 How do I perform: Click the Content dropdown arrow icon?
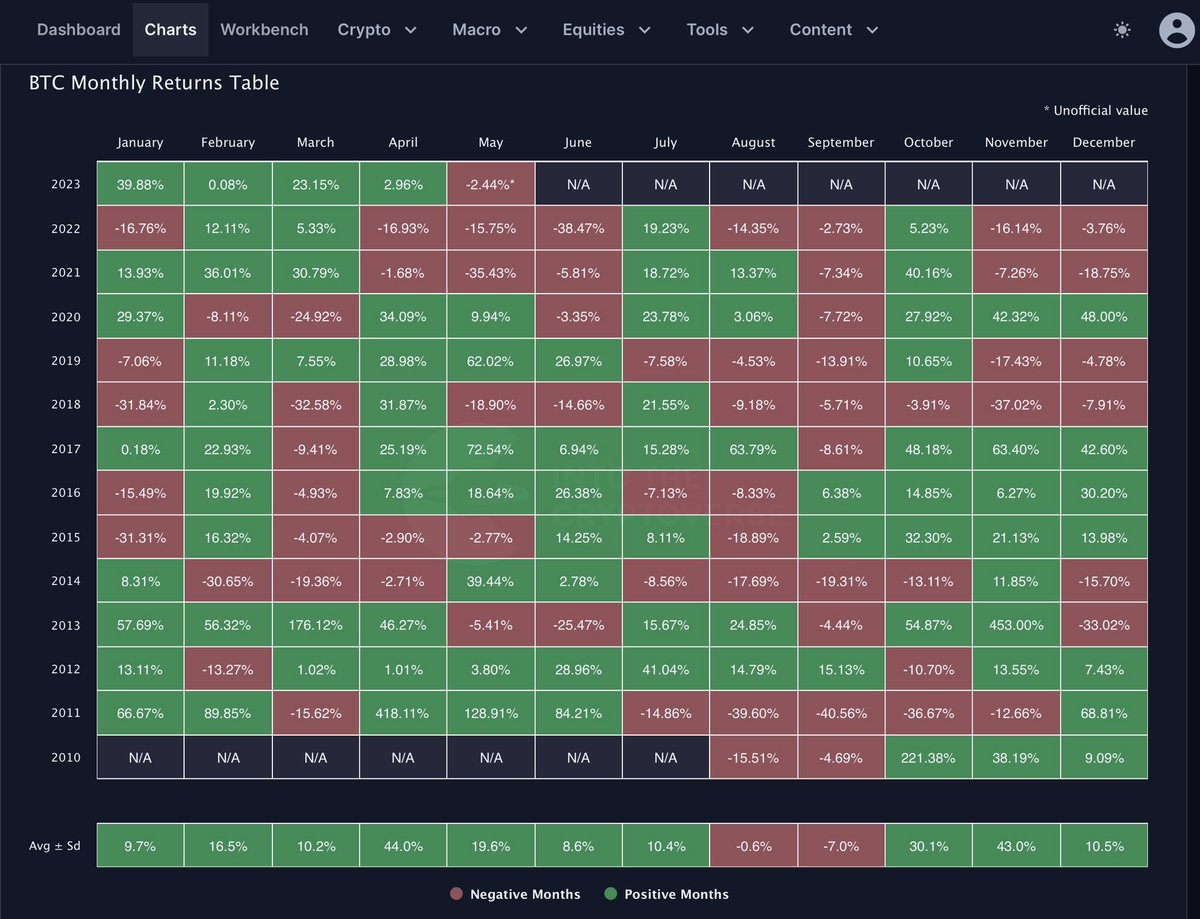click(x=871, y=31)
